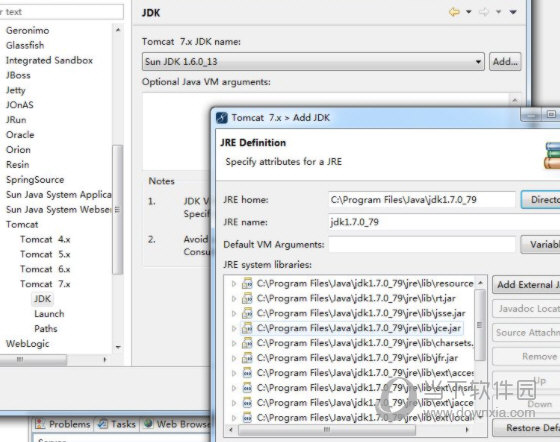Select SpringSource in the server tree

coord(35,180)
